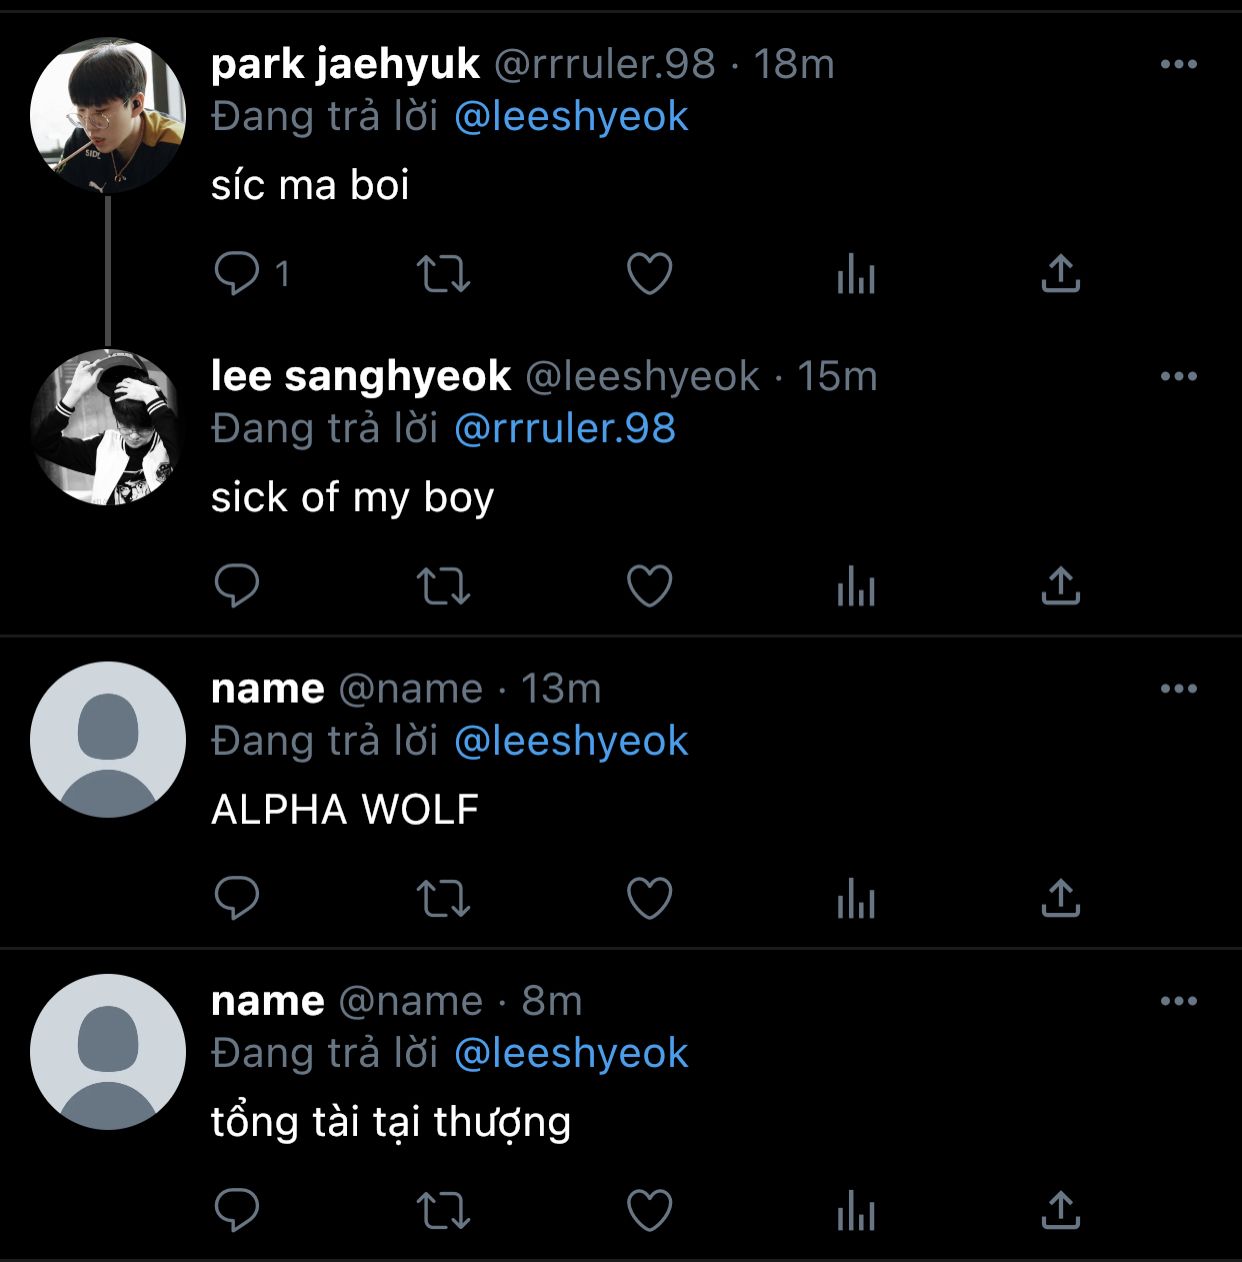The image size is (1242, 1262).
Task: Open the lee sanghyeok display name
Action: pyautogui.click(x=361, y=376)
